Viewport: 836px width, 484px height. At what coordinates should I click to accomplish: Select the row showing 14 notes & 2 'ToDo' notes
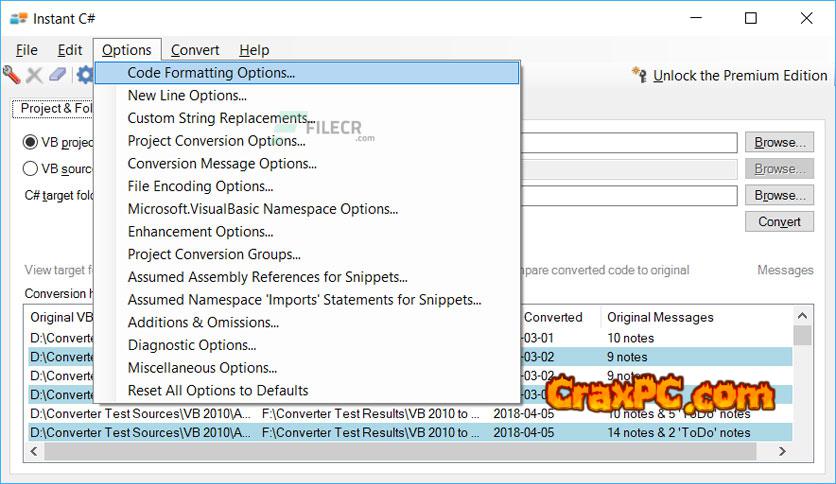pyautogui.click(x=410, y=432)
